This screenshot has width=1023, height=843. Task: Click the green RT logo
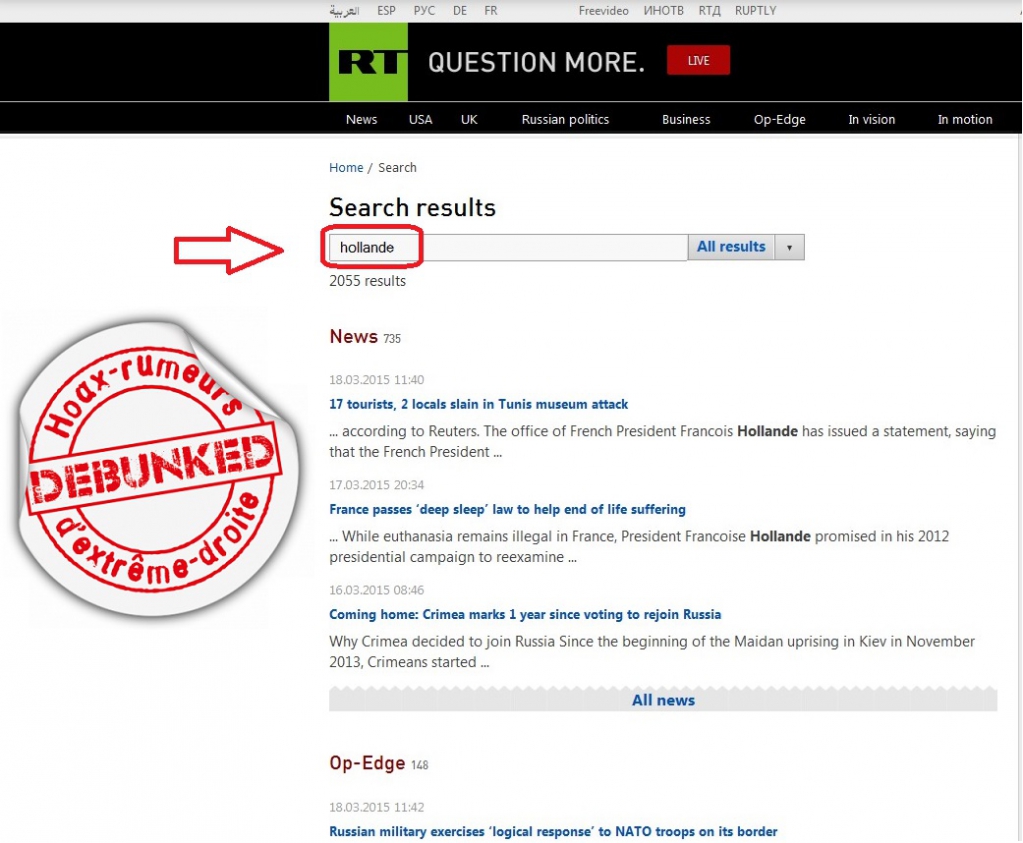coord(368,62)
